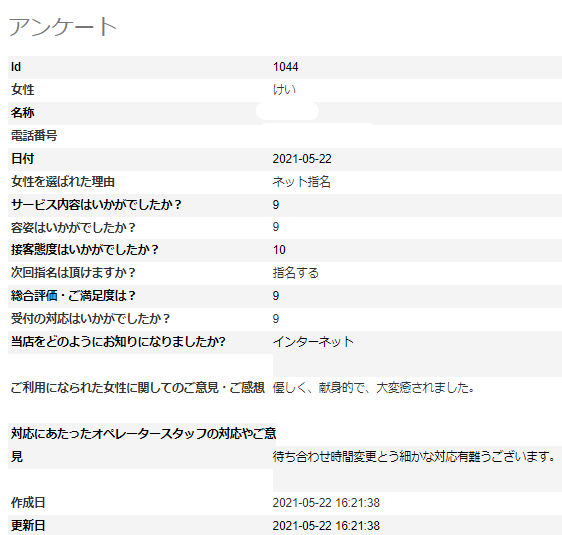Select the 日付 value 2021-05-22
The height and width of the screenshot is (535, 562).
302,159
